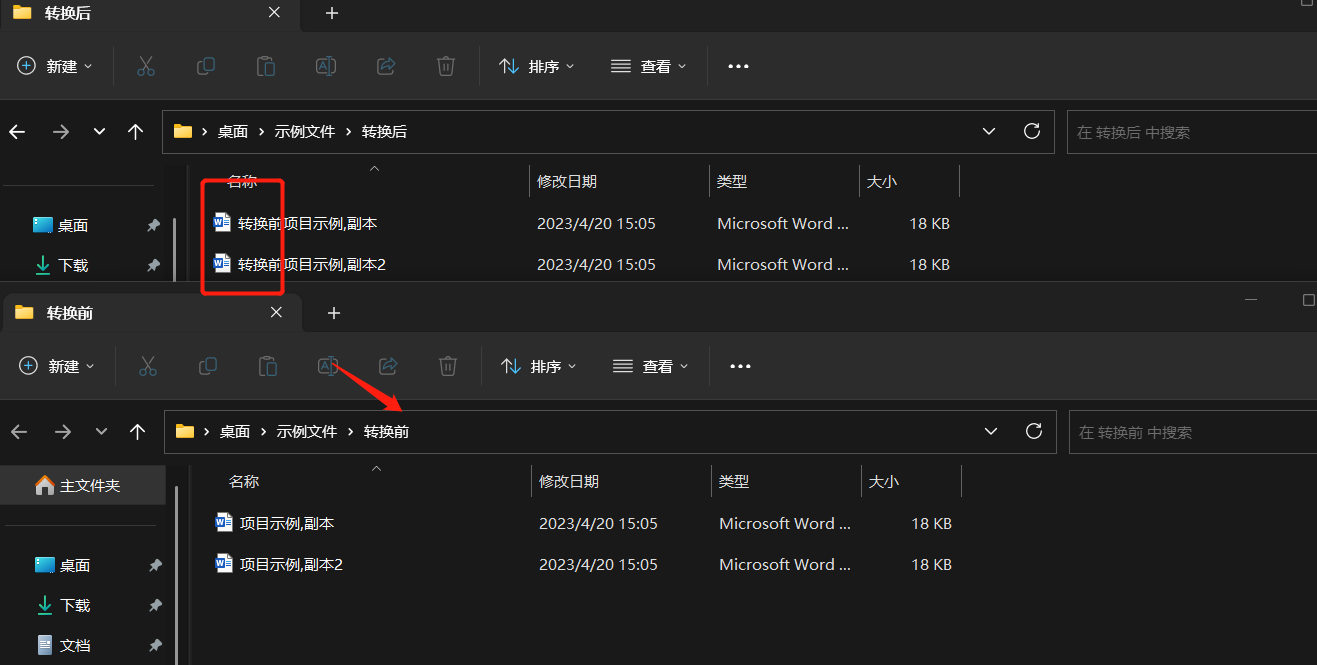Open the 新建 dropdown menu

tap(55, 66)
